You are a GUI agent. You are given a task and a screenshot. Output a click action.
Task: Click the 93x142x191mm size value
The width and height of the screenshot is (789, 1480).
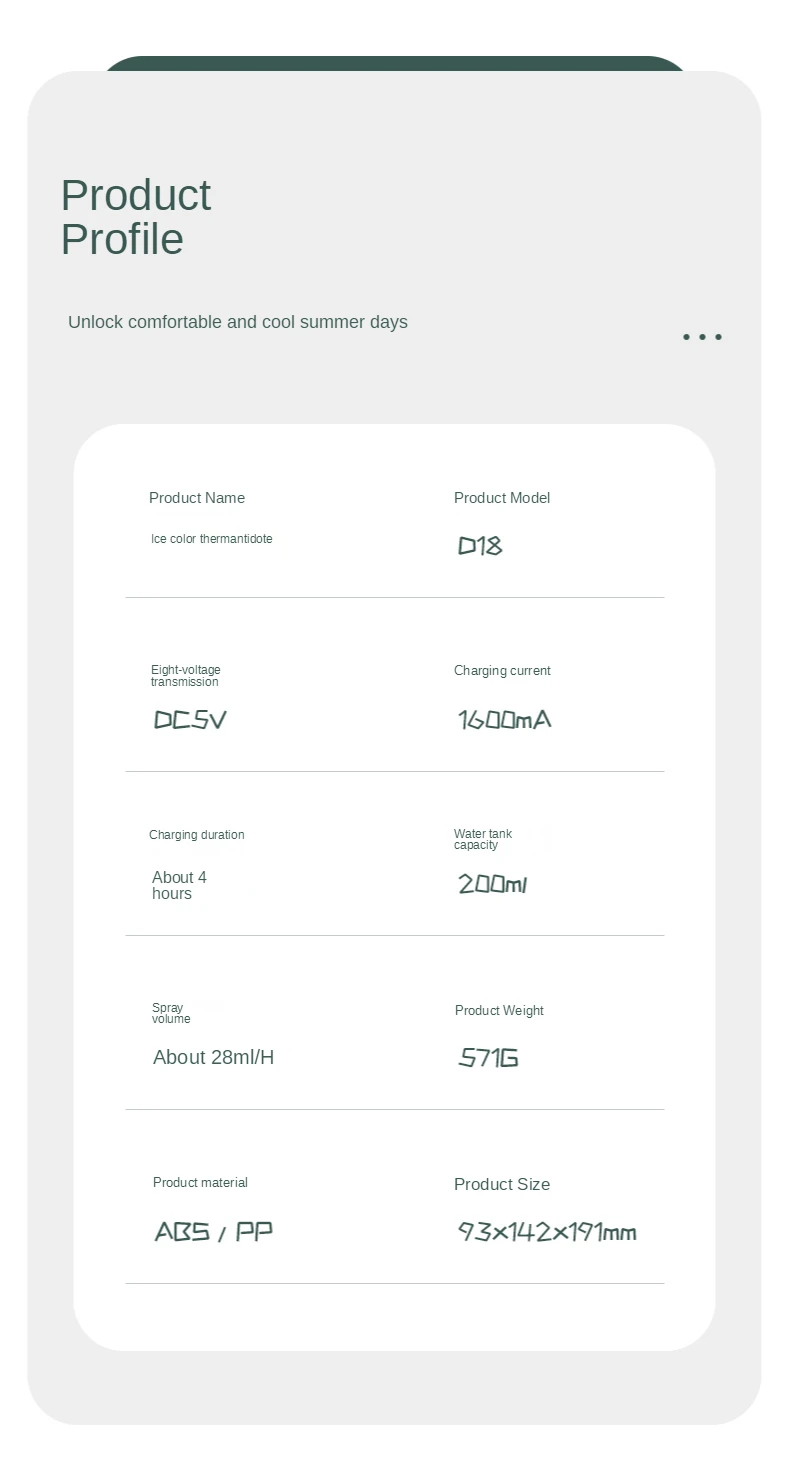click(547, 1232)
